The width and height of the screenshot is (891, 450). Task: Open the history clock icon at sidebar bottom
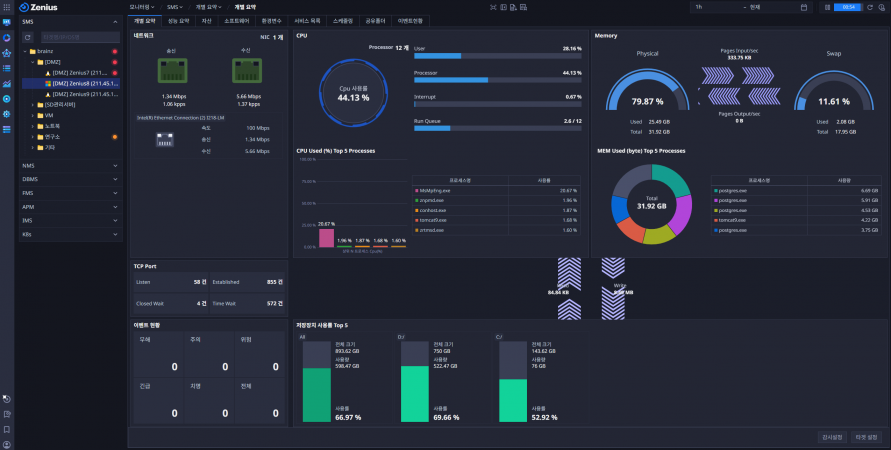pos(7,399)
